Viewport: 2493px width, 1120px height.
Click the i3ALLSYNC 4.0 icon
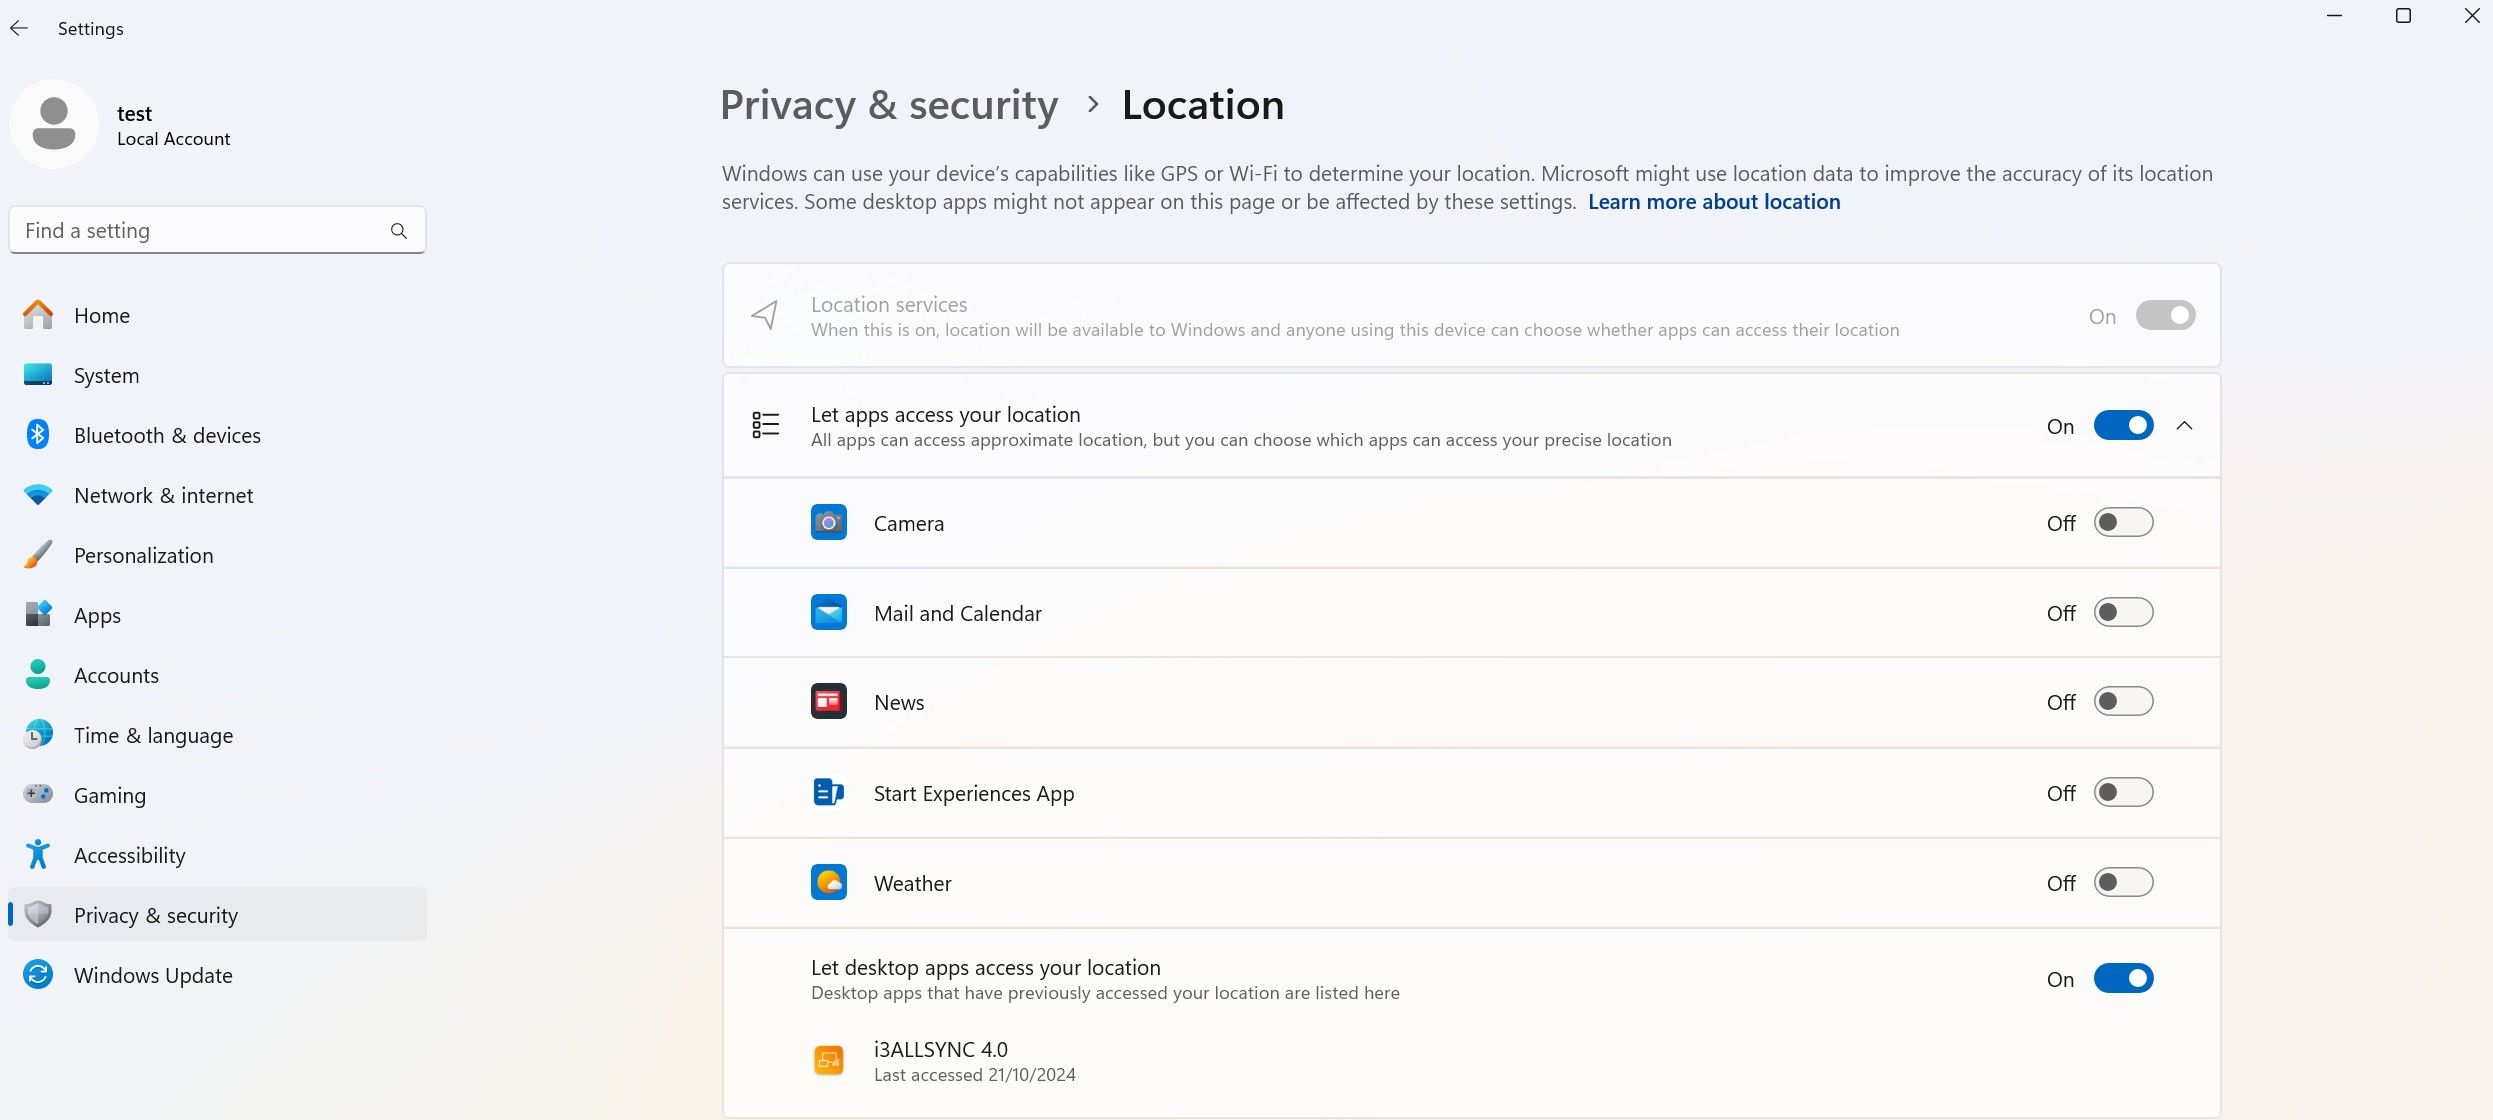point(828,1060)
